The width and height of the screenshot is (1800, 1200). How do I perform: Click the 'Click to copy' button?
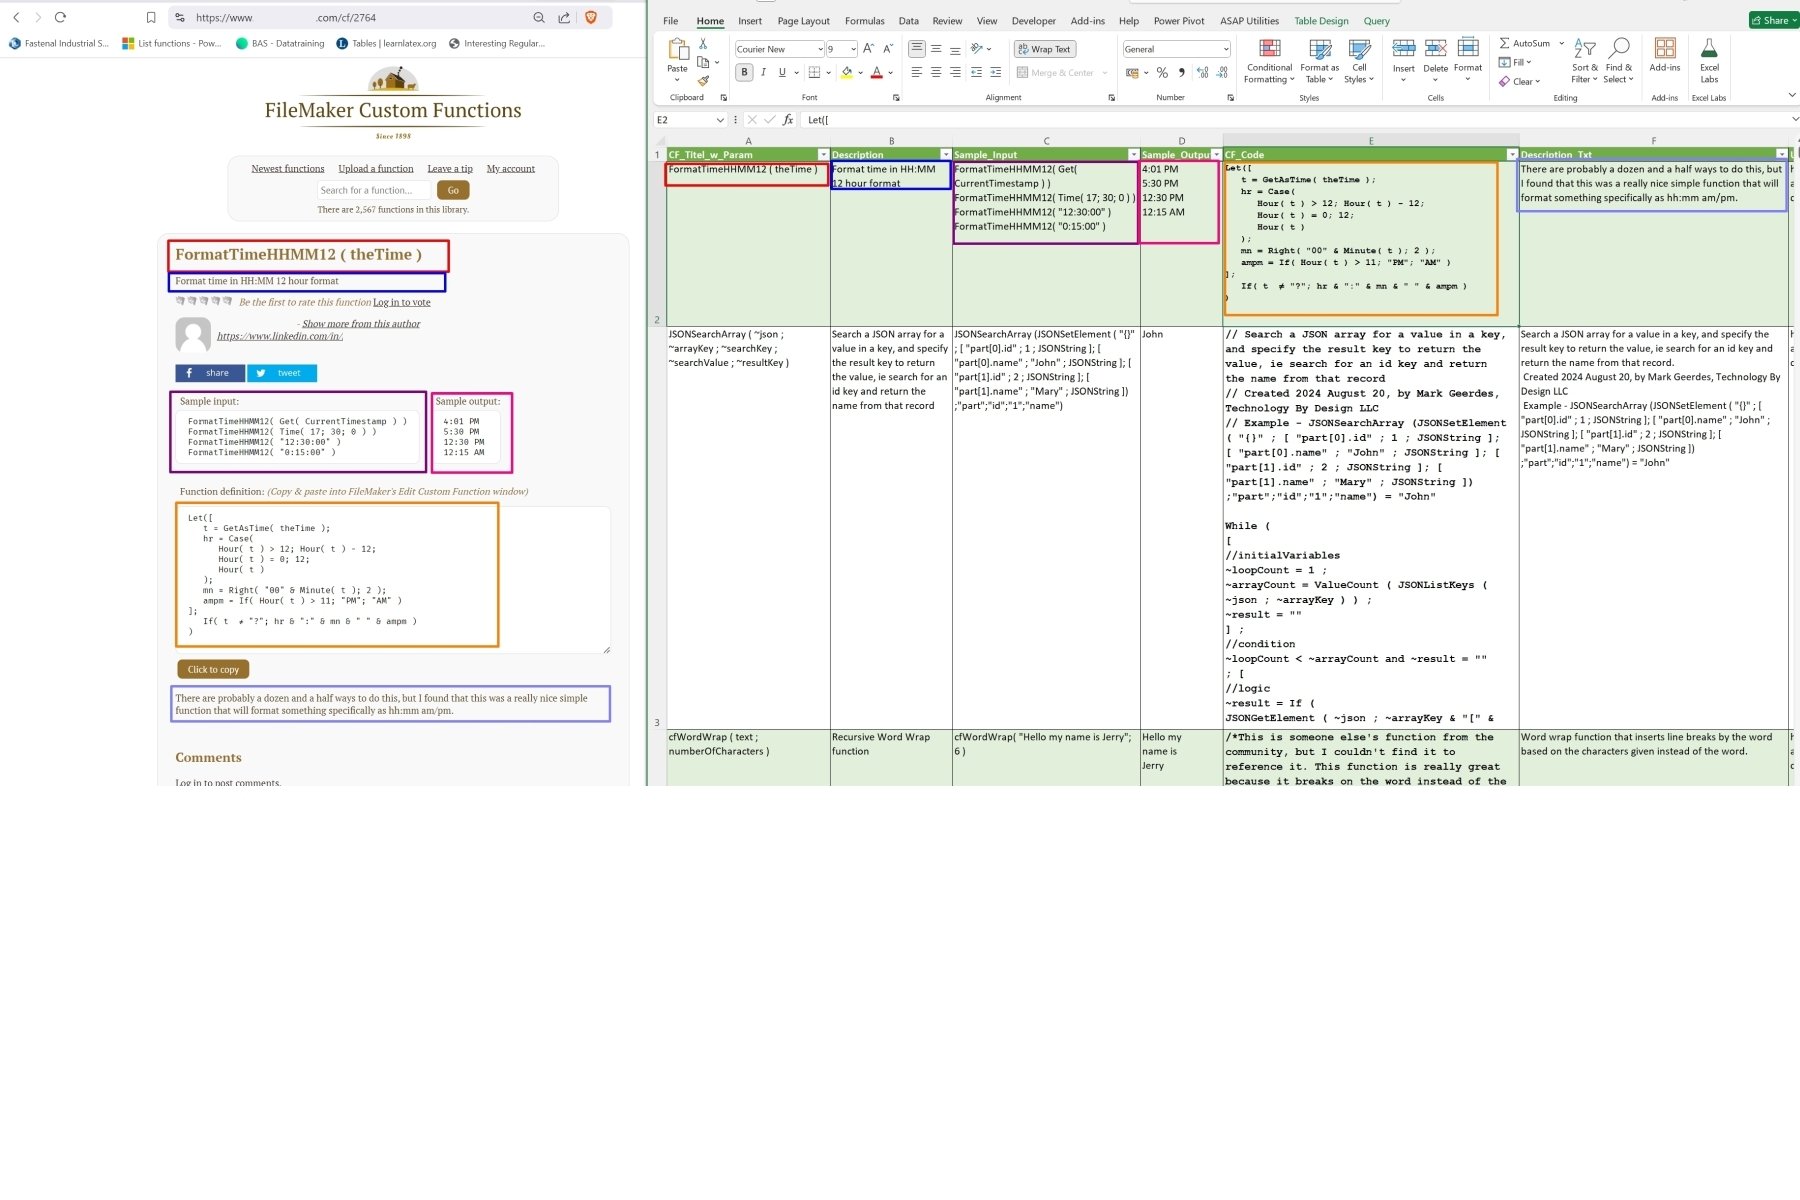213,669
